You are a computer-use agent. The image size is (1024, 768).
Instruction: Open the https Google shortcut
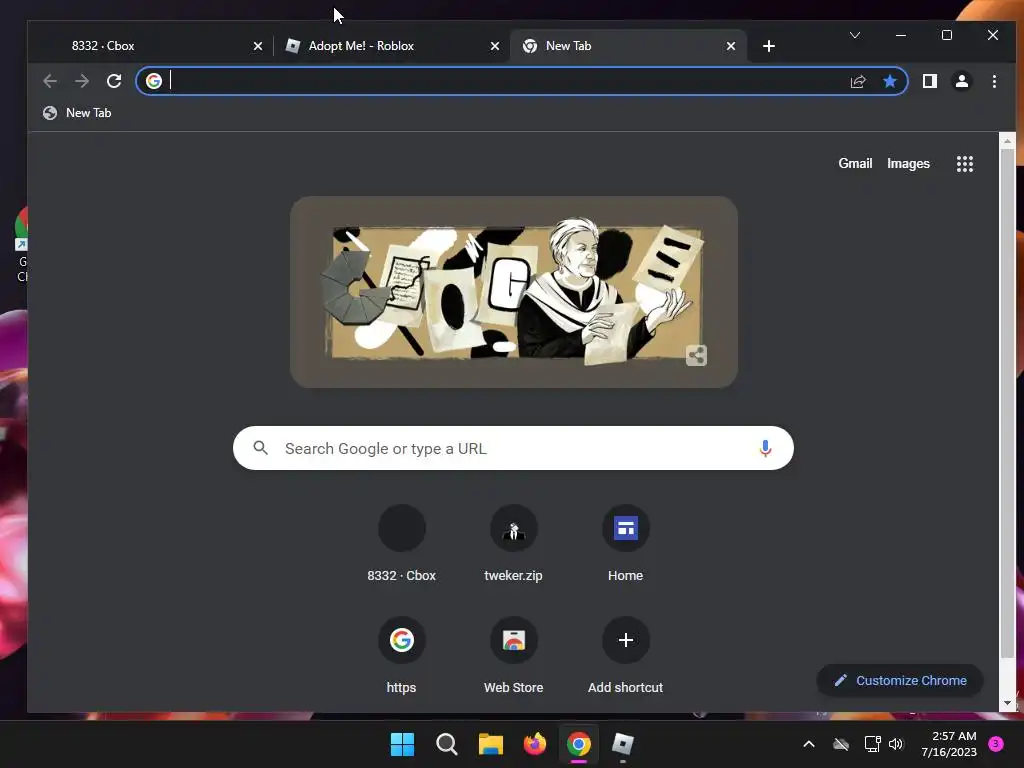(x=402, y=656)
